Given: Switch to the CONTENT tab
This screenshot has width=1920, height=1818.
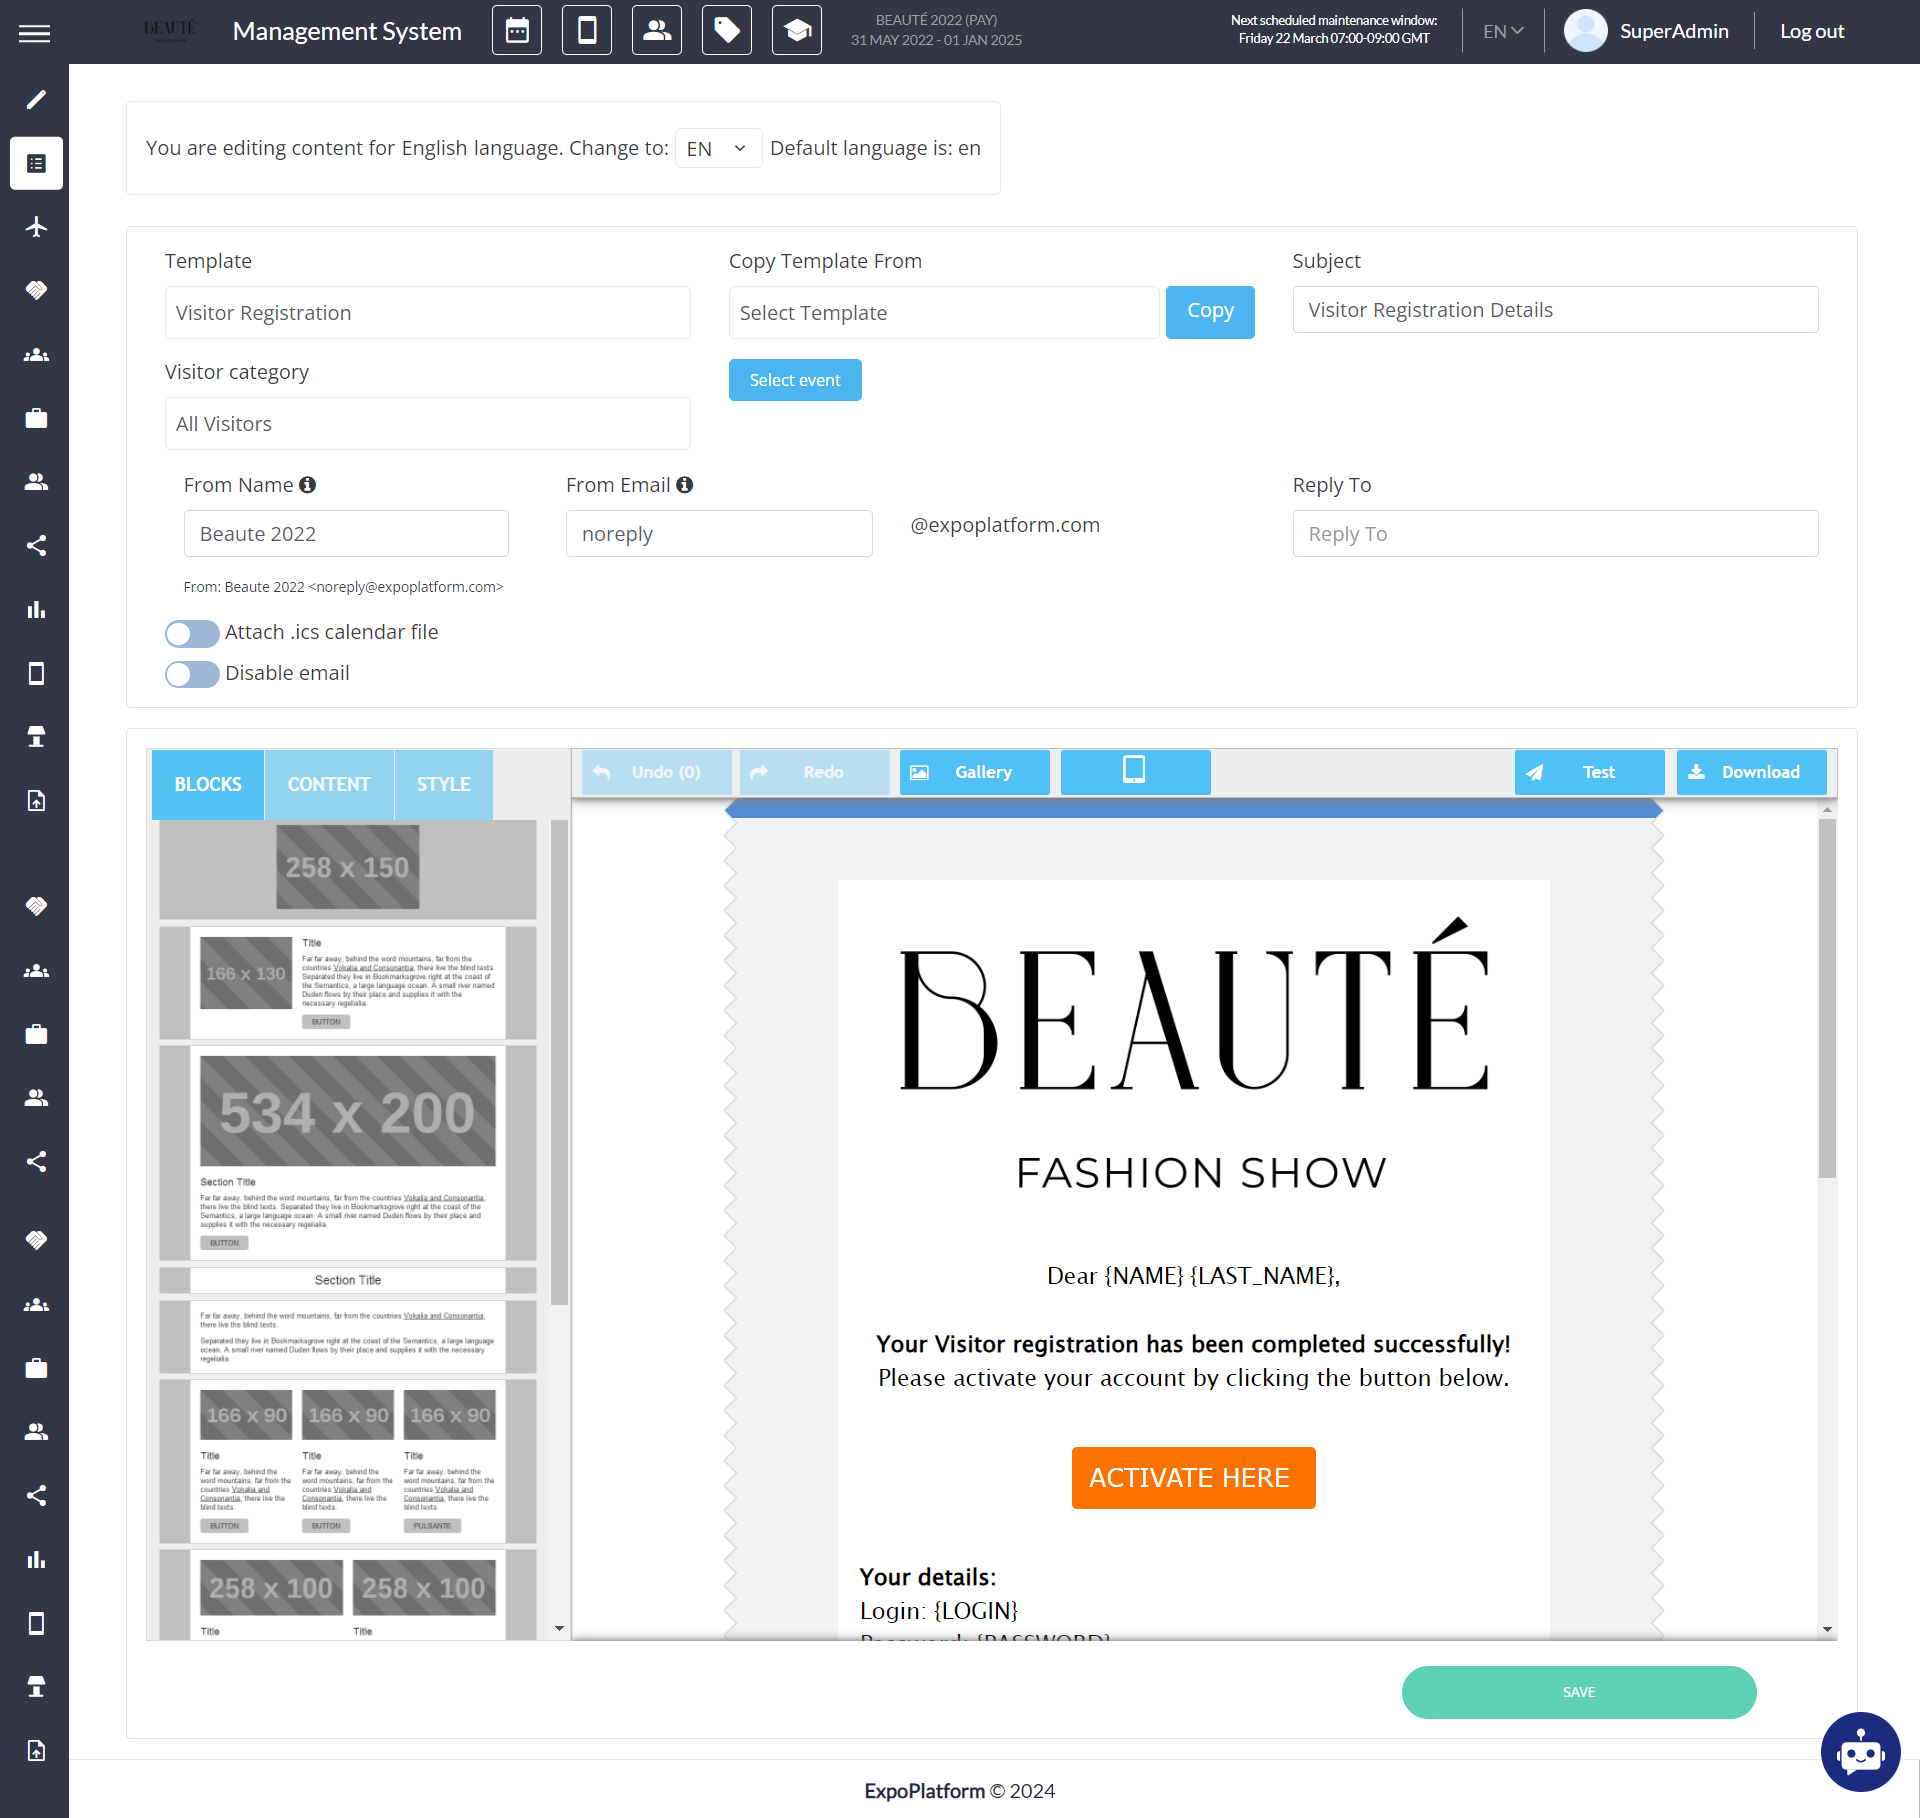Looking at the screenshot, I should point(329,785).
